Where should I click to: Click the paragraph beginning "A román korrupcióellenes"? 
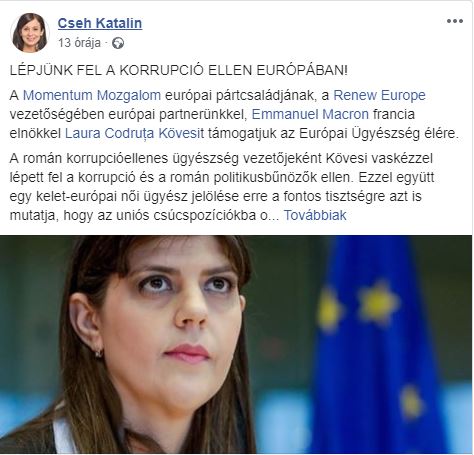222,187
